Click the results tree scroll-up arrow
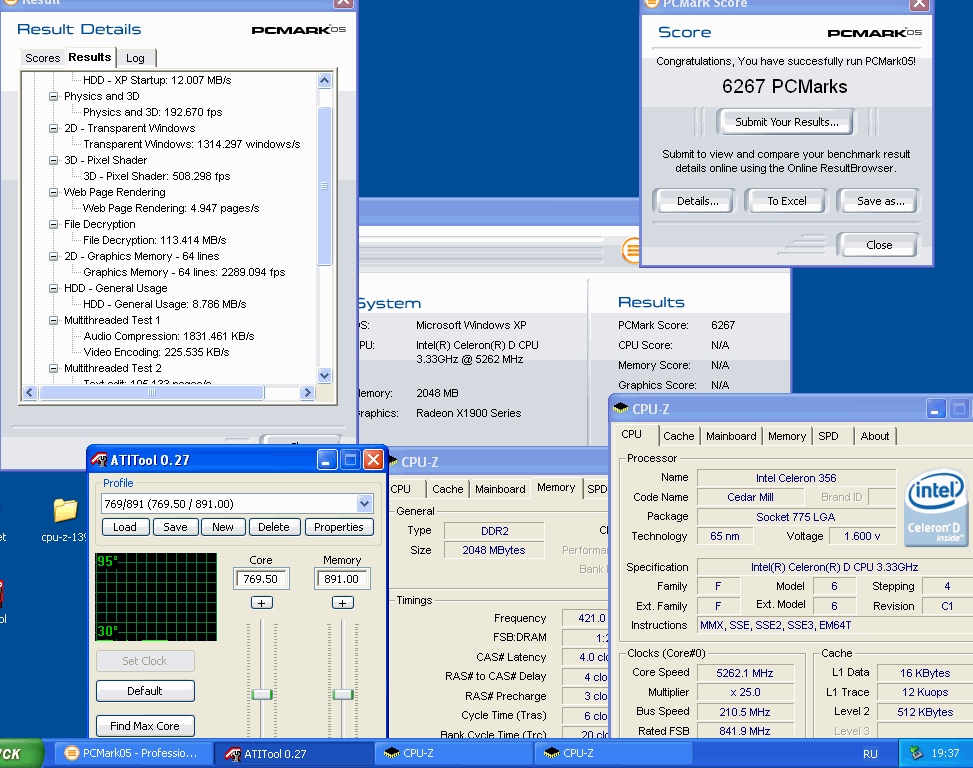The height and width of the screenshot is (768, 973). pos(325,80)
